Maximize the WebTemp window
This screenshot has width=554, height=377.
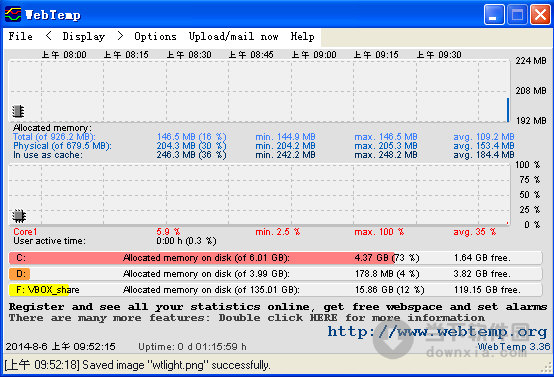click(517, 15)
